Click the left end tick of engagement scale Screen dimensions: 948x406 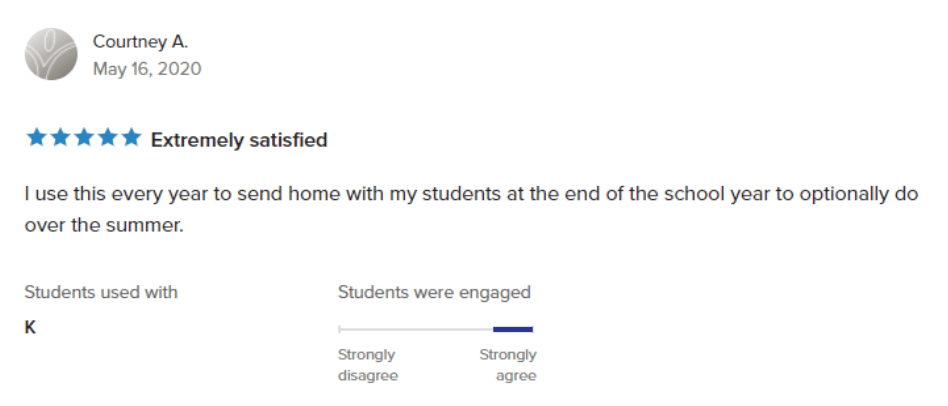pyautogui.click(x=340, y=329)
